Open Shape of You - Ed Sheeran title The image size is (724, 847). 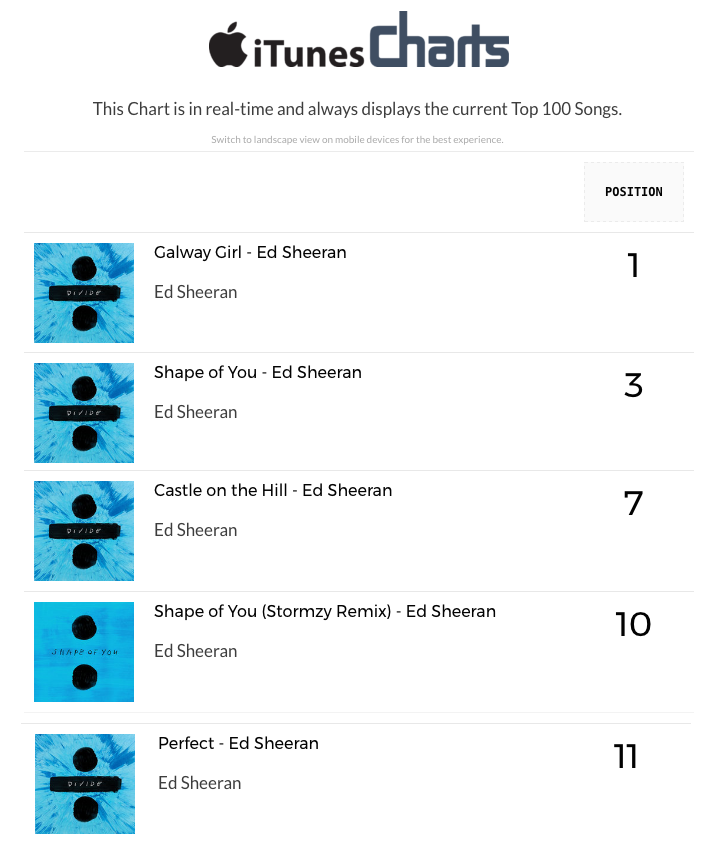(x=258, y=373)
